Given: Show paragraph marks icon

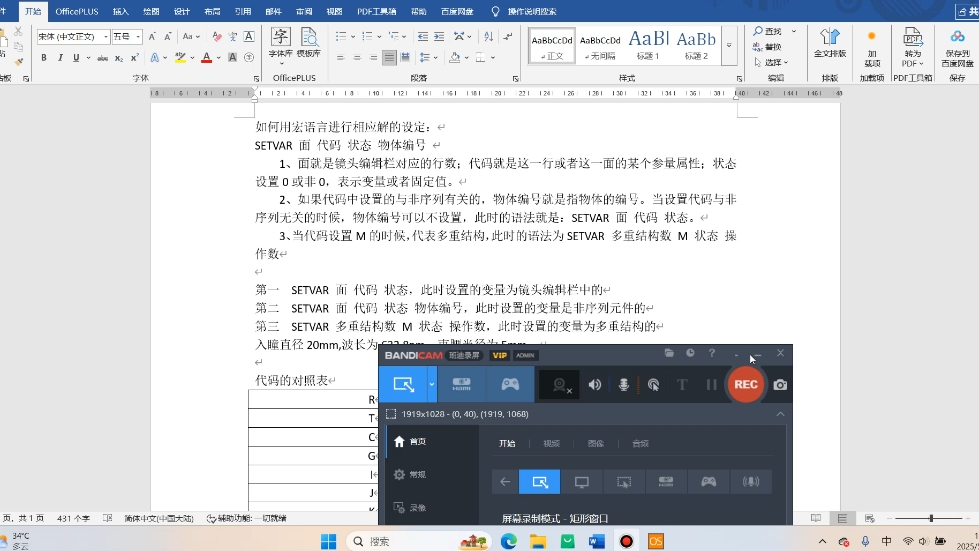Looking at the screenshot, I should 508,37.
